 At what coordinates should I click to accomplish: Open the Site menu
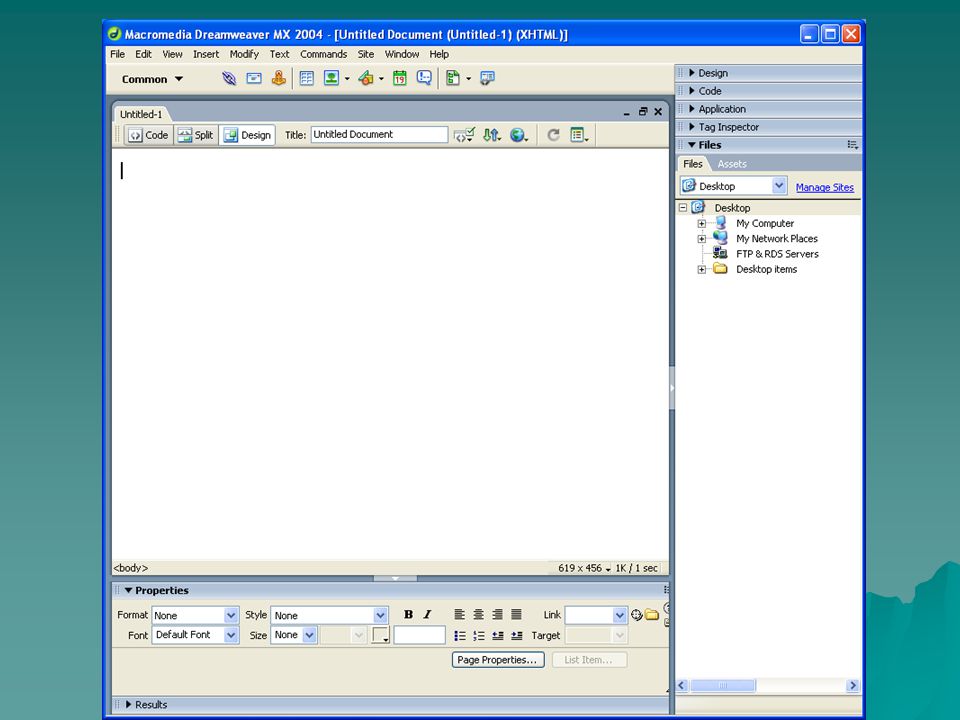pos(366,54)
